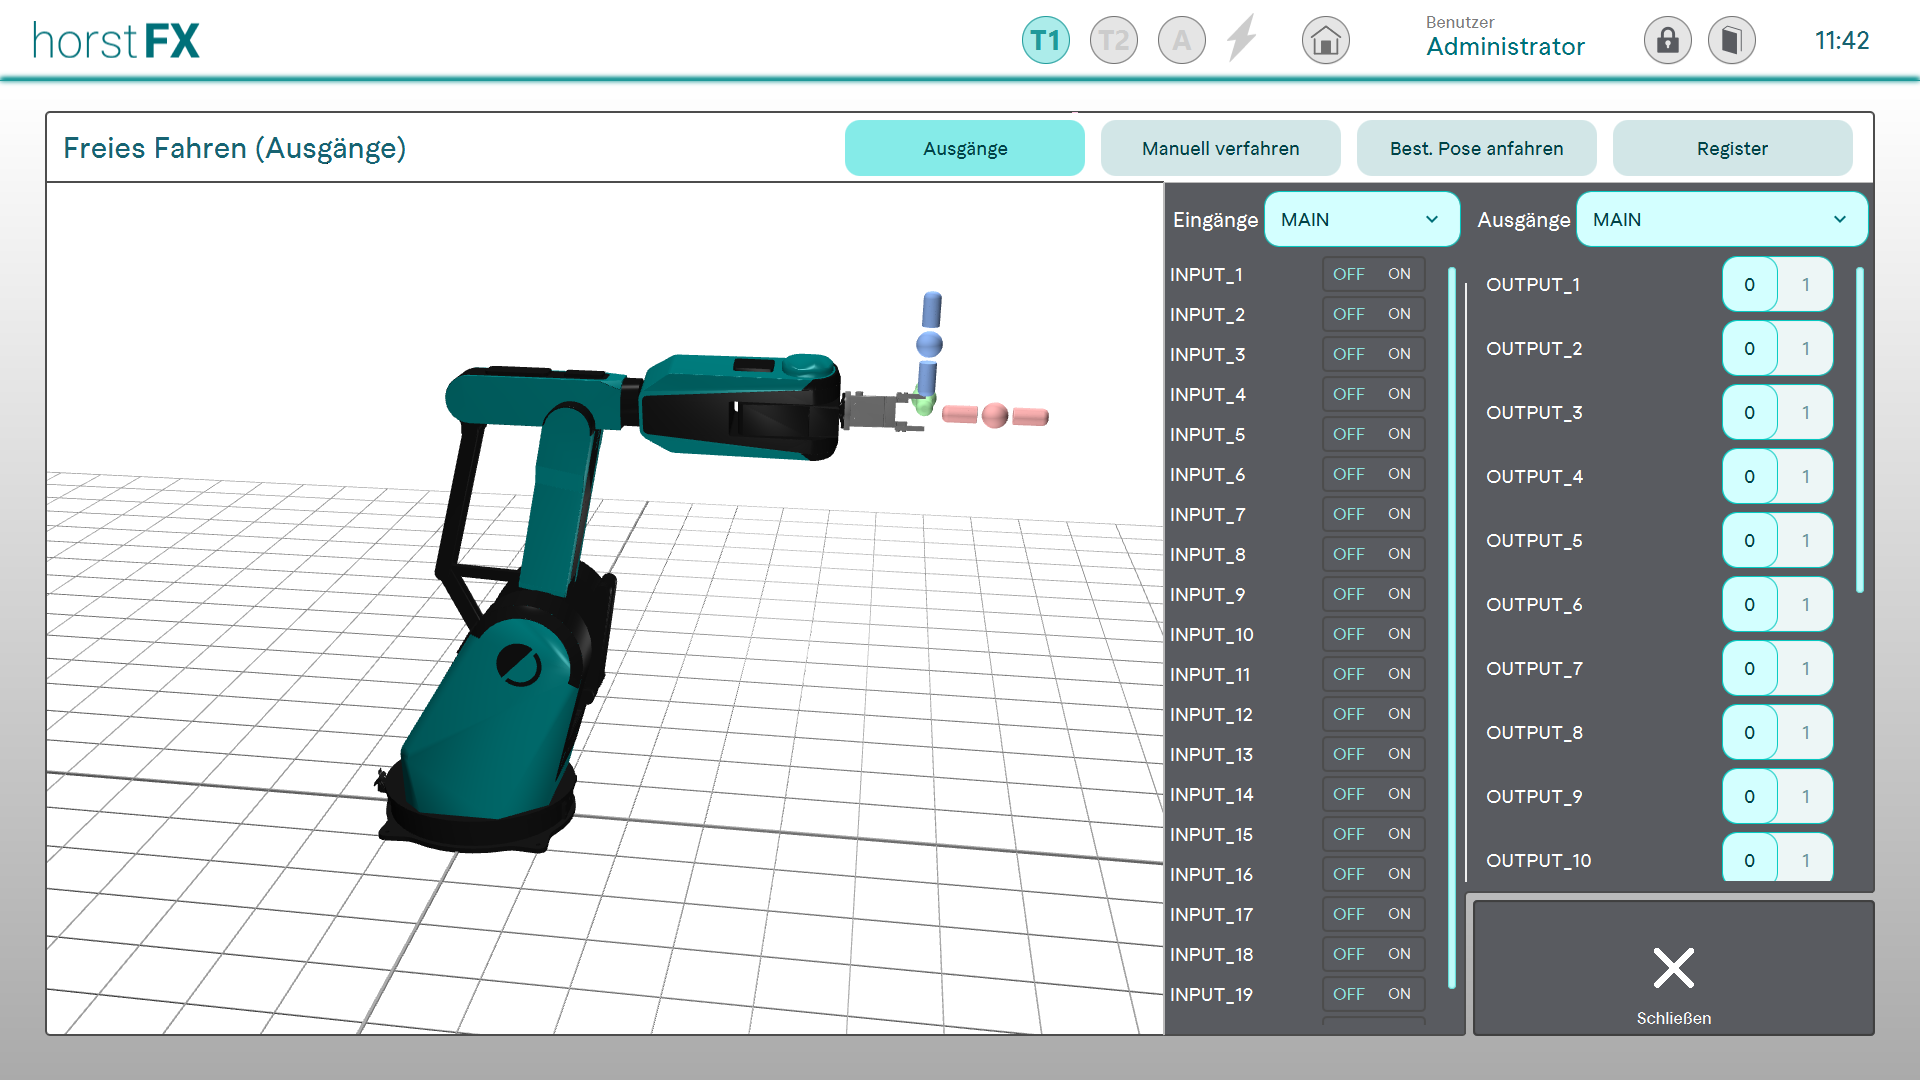Switch to Register tab
Image resolution: width=1920 pixels, height=1080 pixels.
click(x=1732, y=148)
